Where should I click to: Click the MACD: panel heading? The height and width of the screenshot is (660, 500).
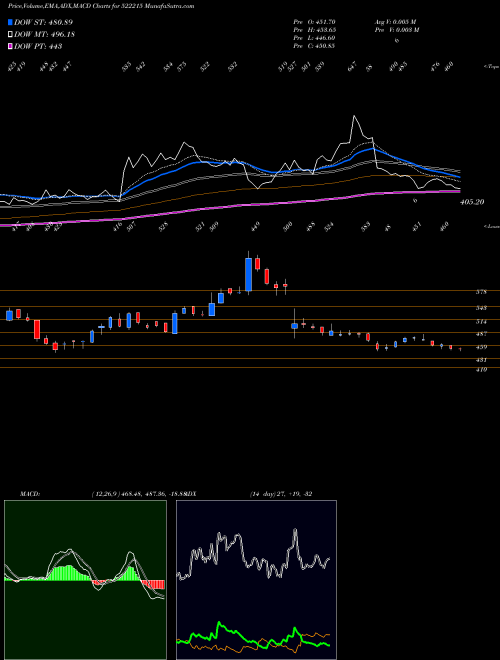[x=29, y=493]
